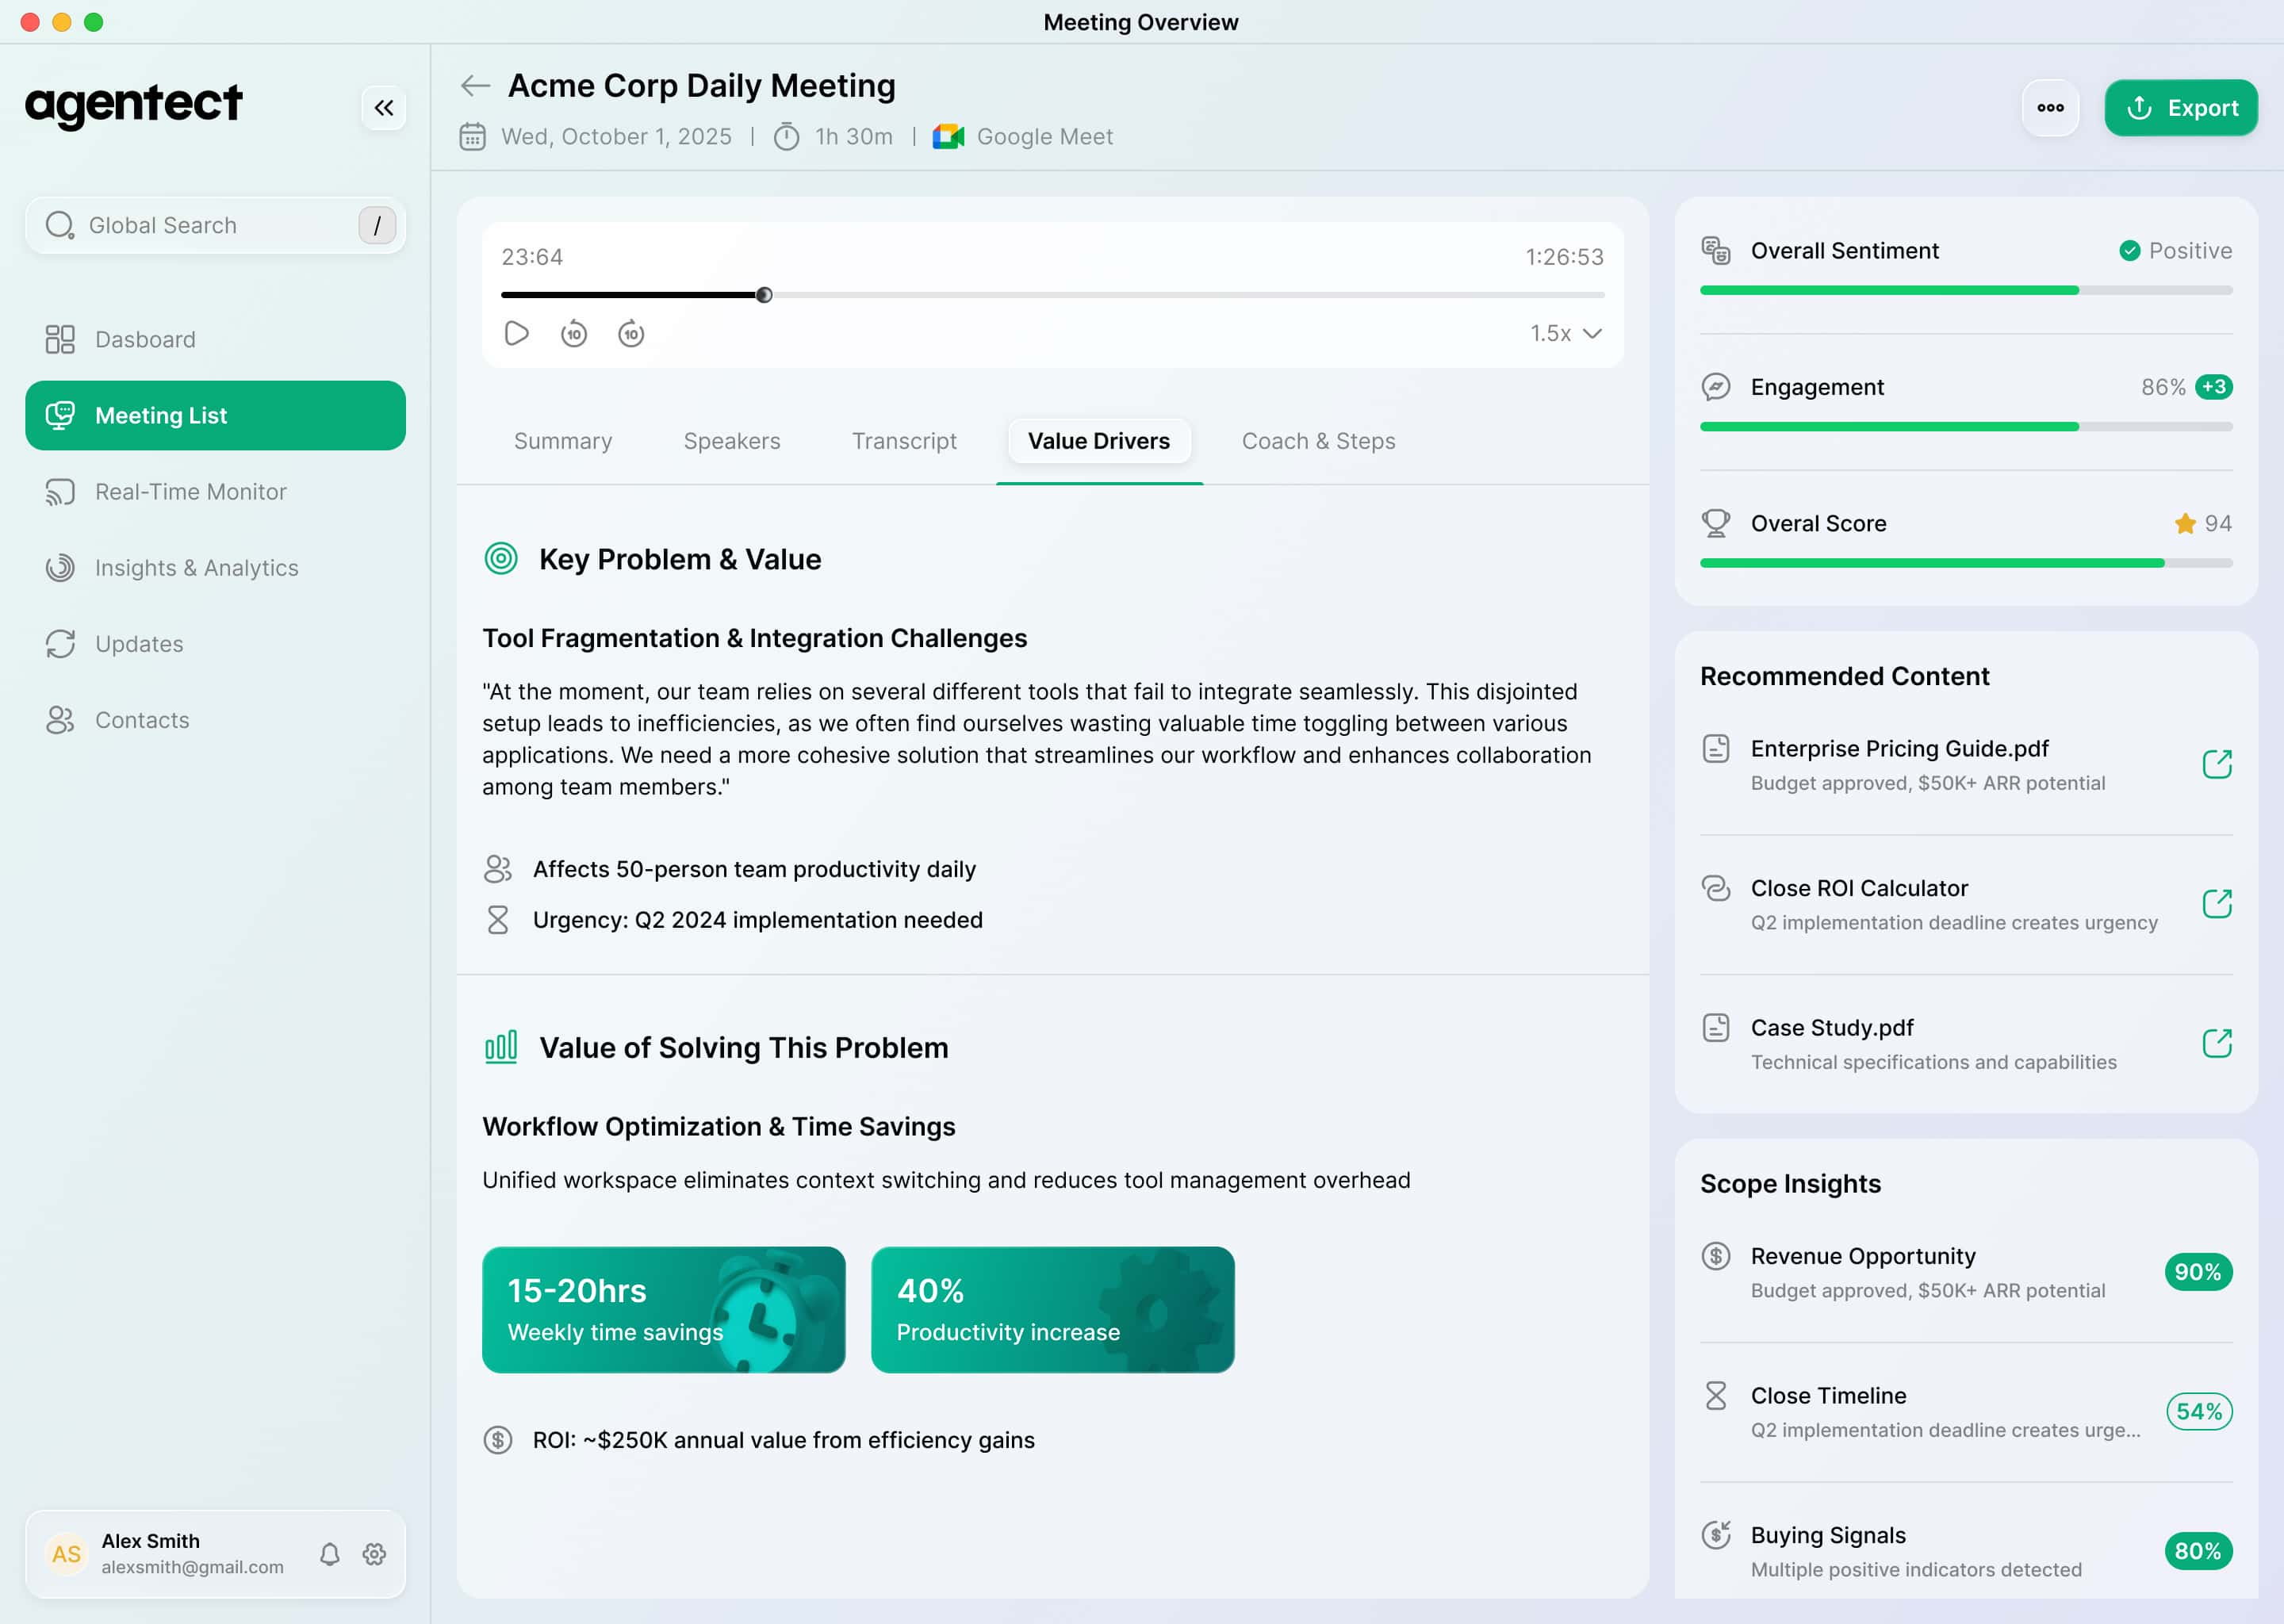Viewport: 2284px width, 1624px height.
Task: Click the playback progress slider handle
Action: click(x=764, y=295)
